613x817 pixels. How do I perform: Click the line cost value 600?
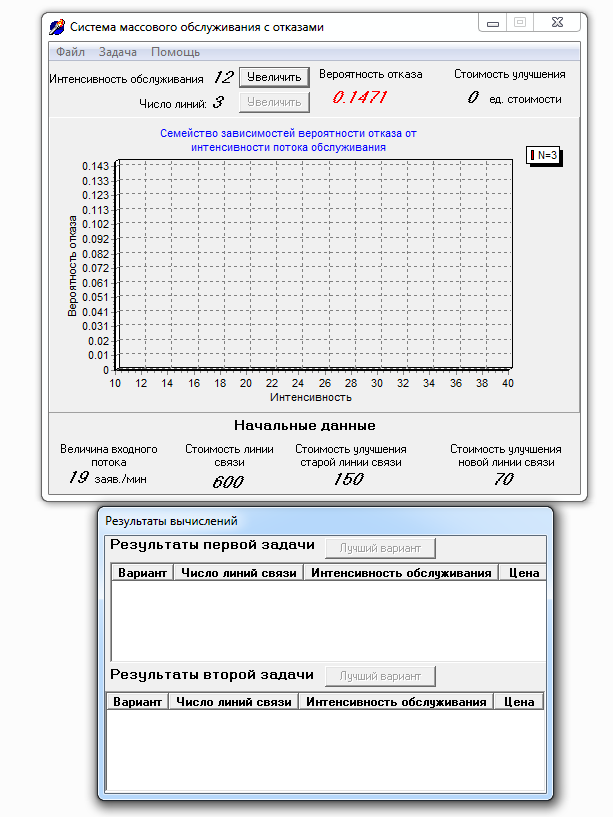click(228, 482)
